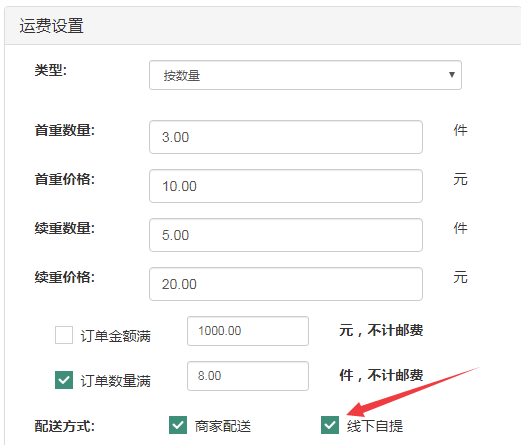Viewport: 521px width, 445px height.
Task: Click the 元 unit beside 首重价格
Action: pyautogui.click(x=460, y=179)
